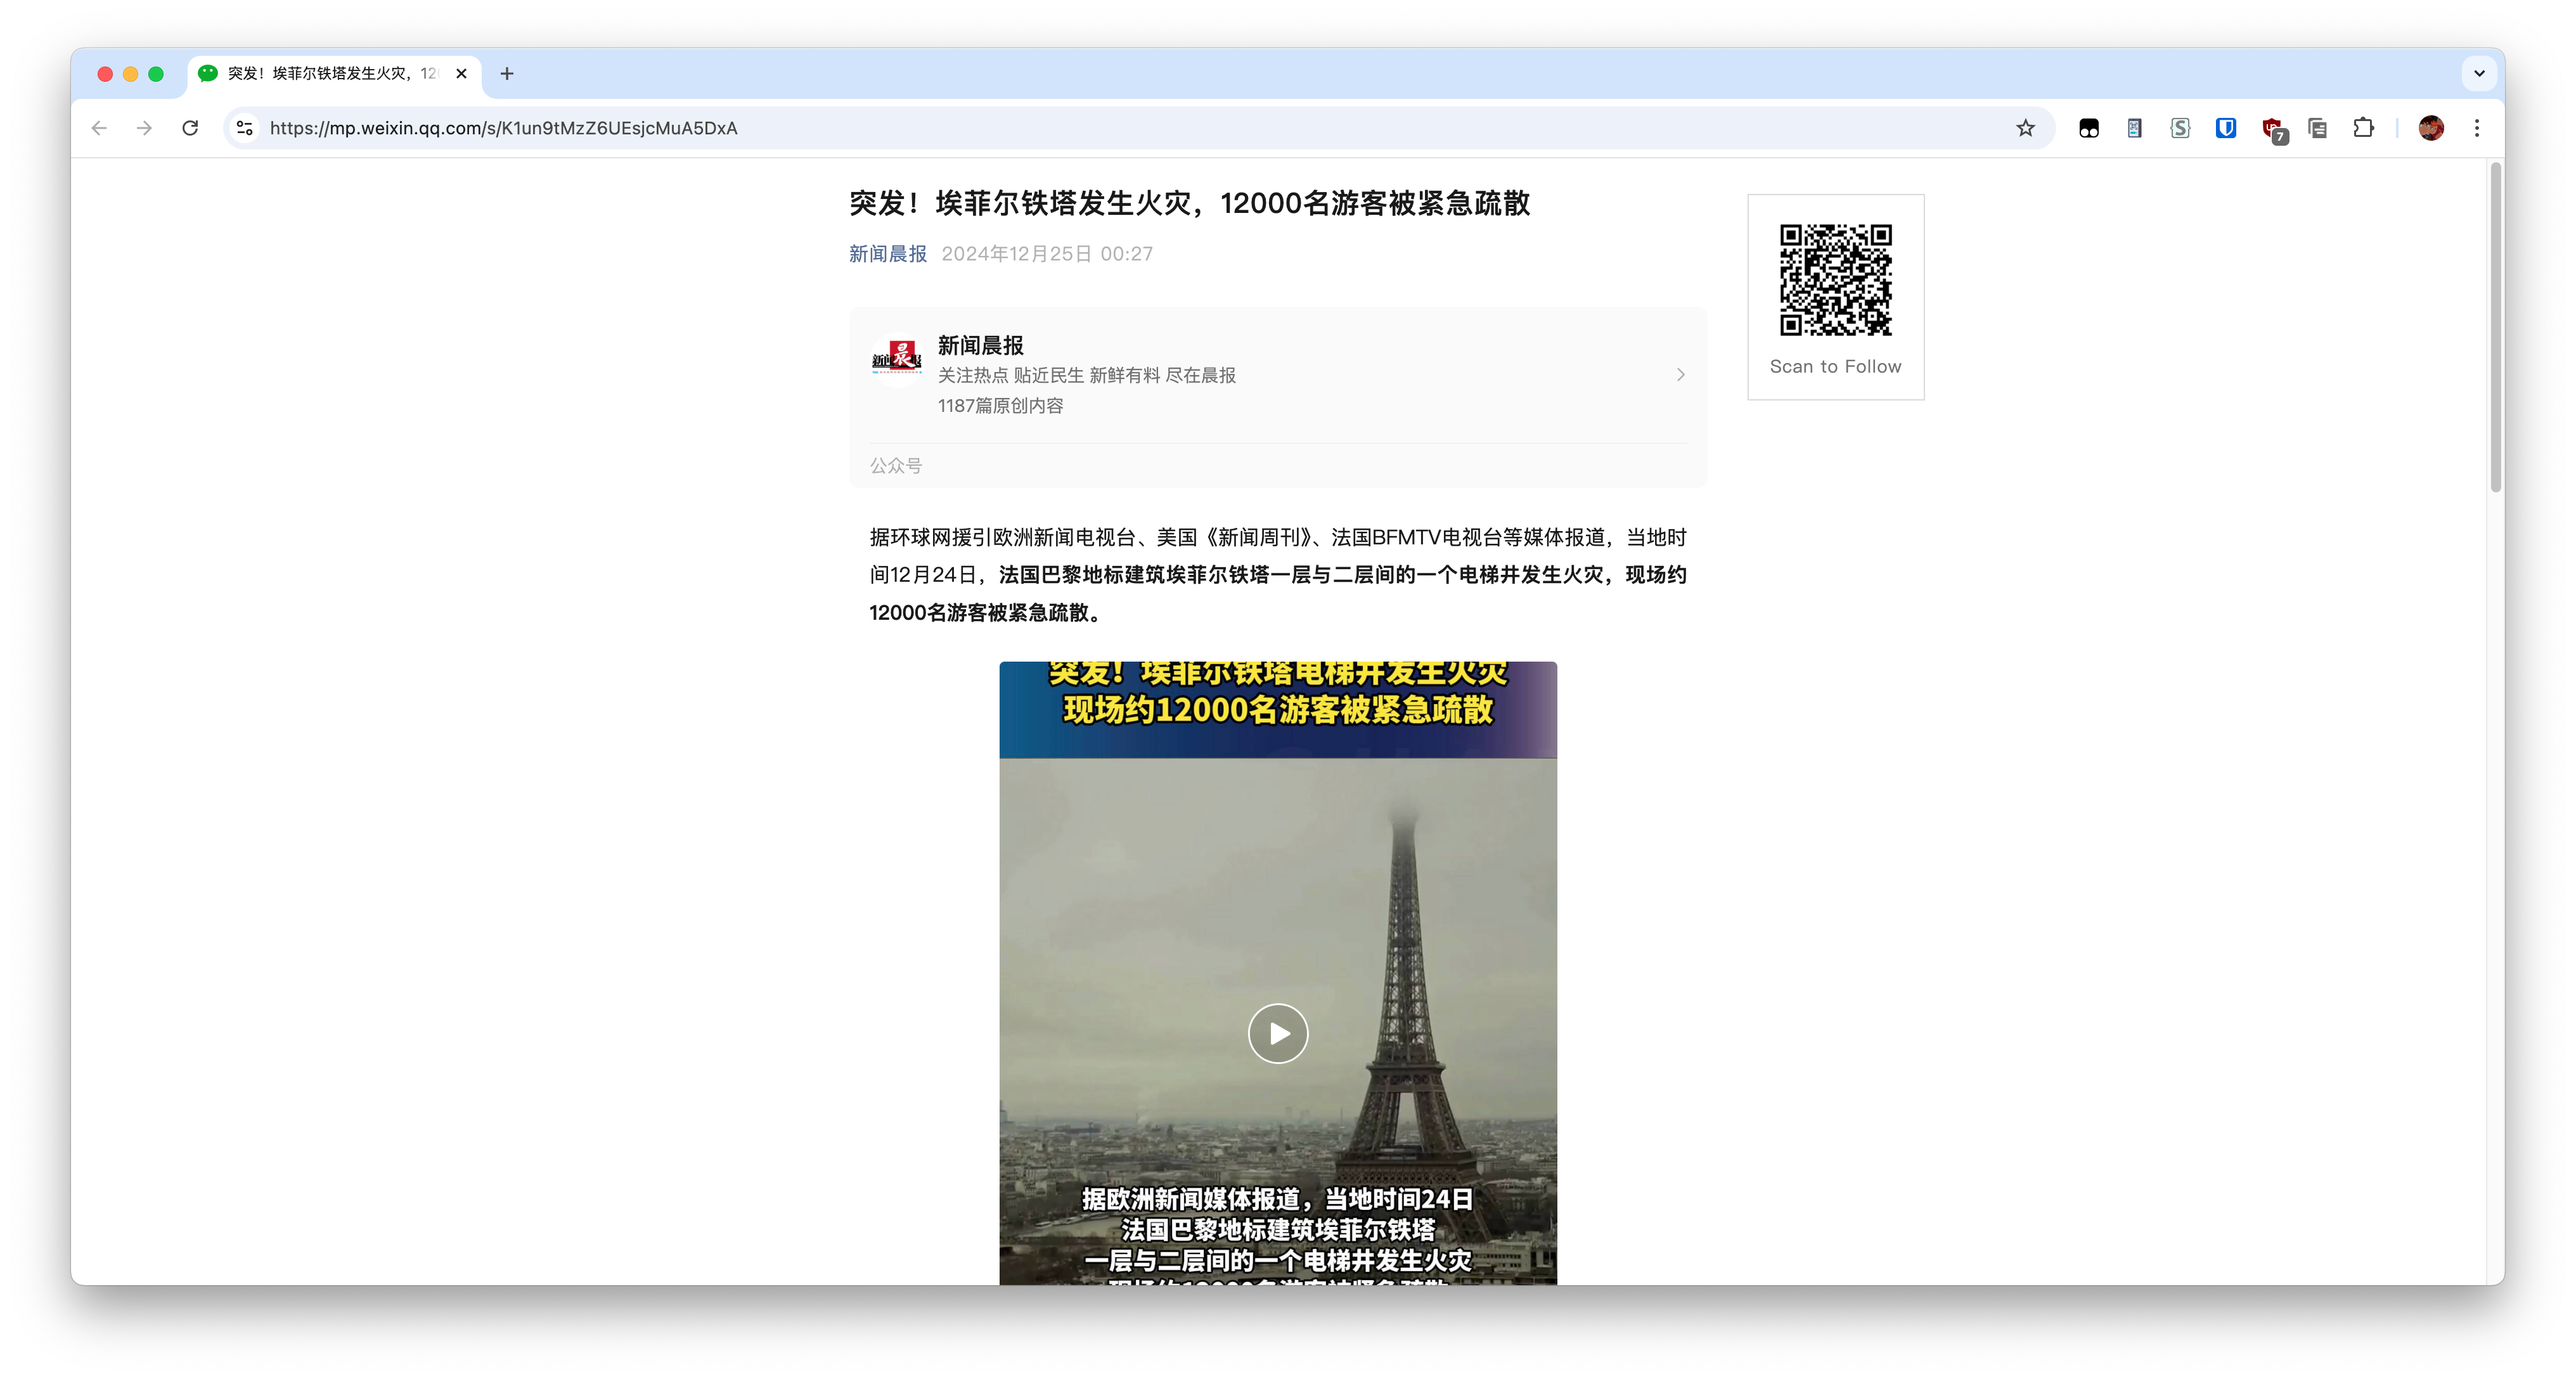Open the Extensions puzzle-piece menu
2576x1379 pixels.
[2364, 128]
